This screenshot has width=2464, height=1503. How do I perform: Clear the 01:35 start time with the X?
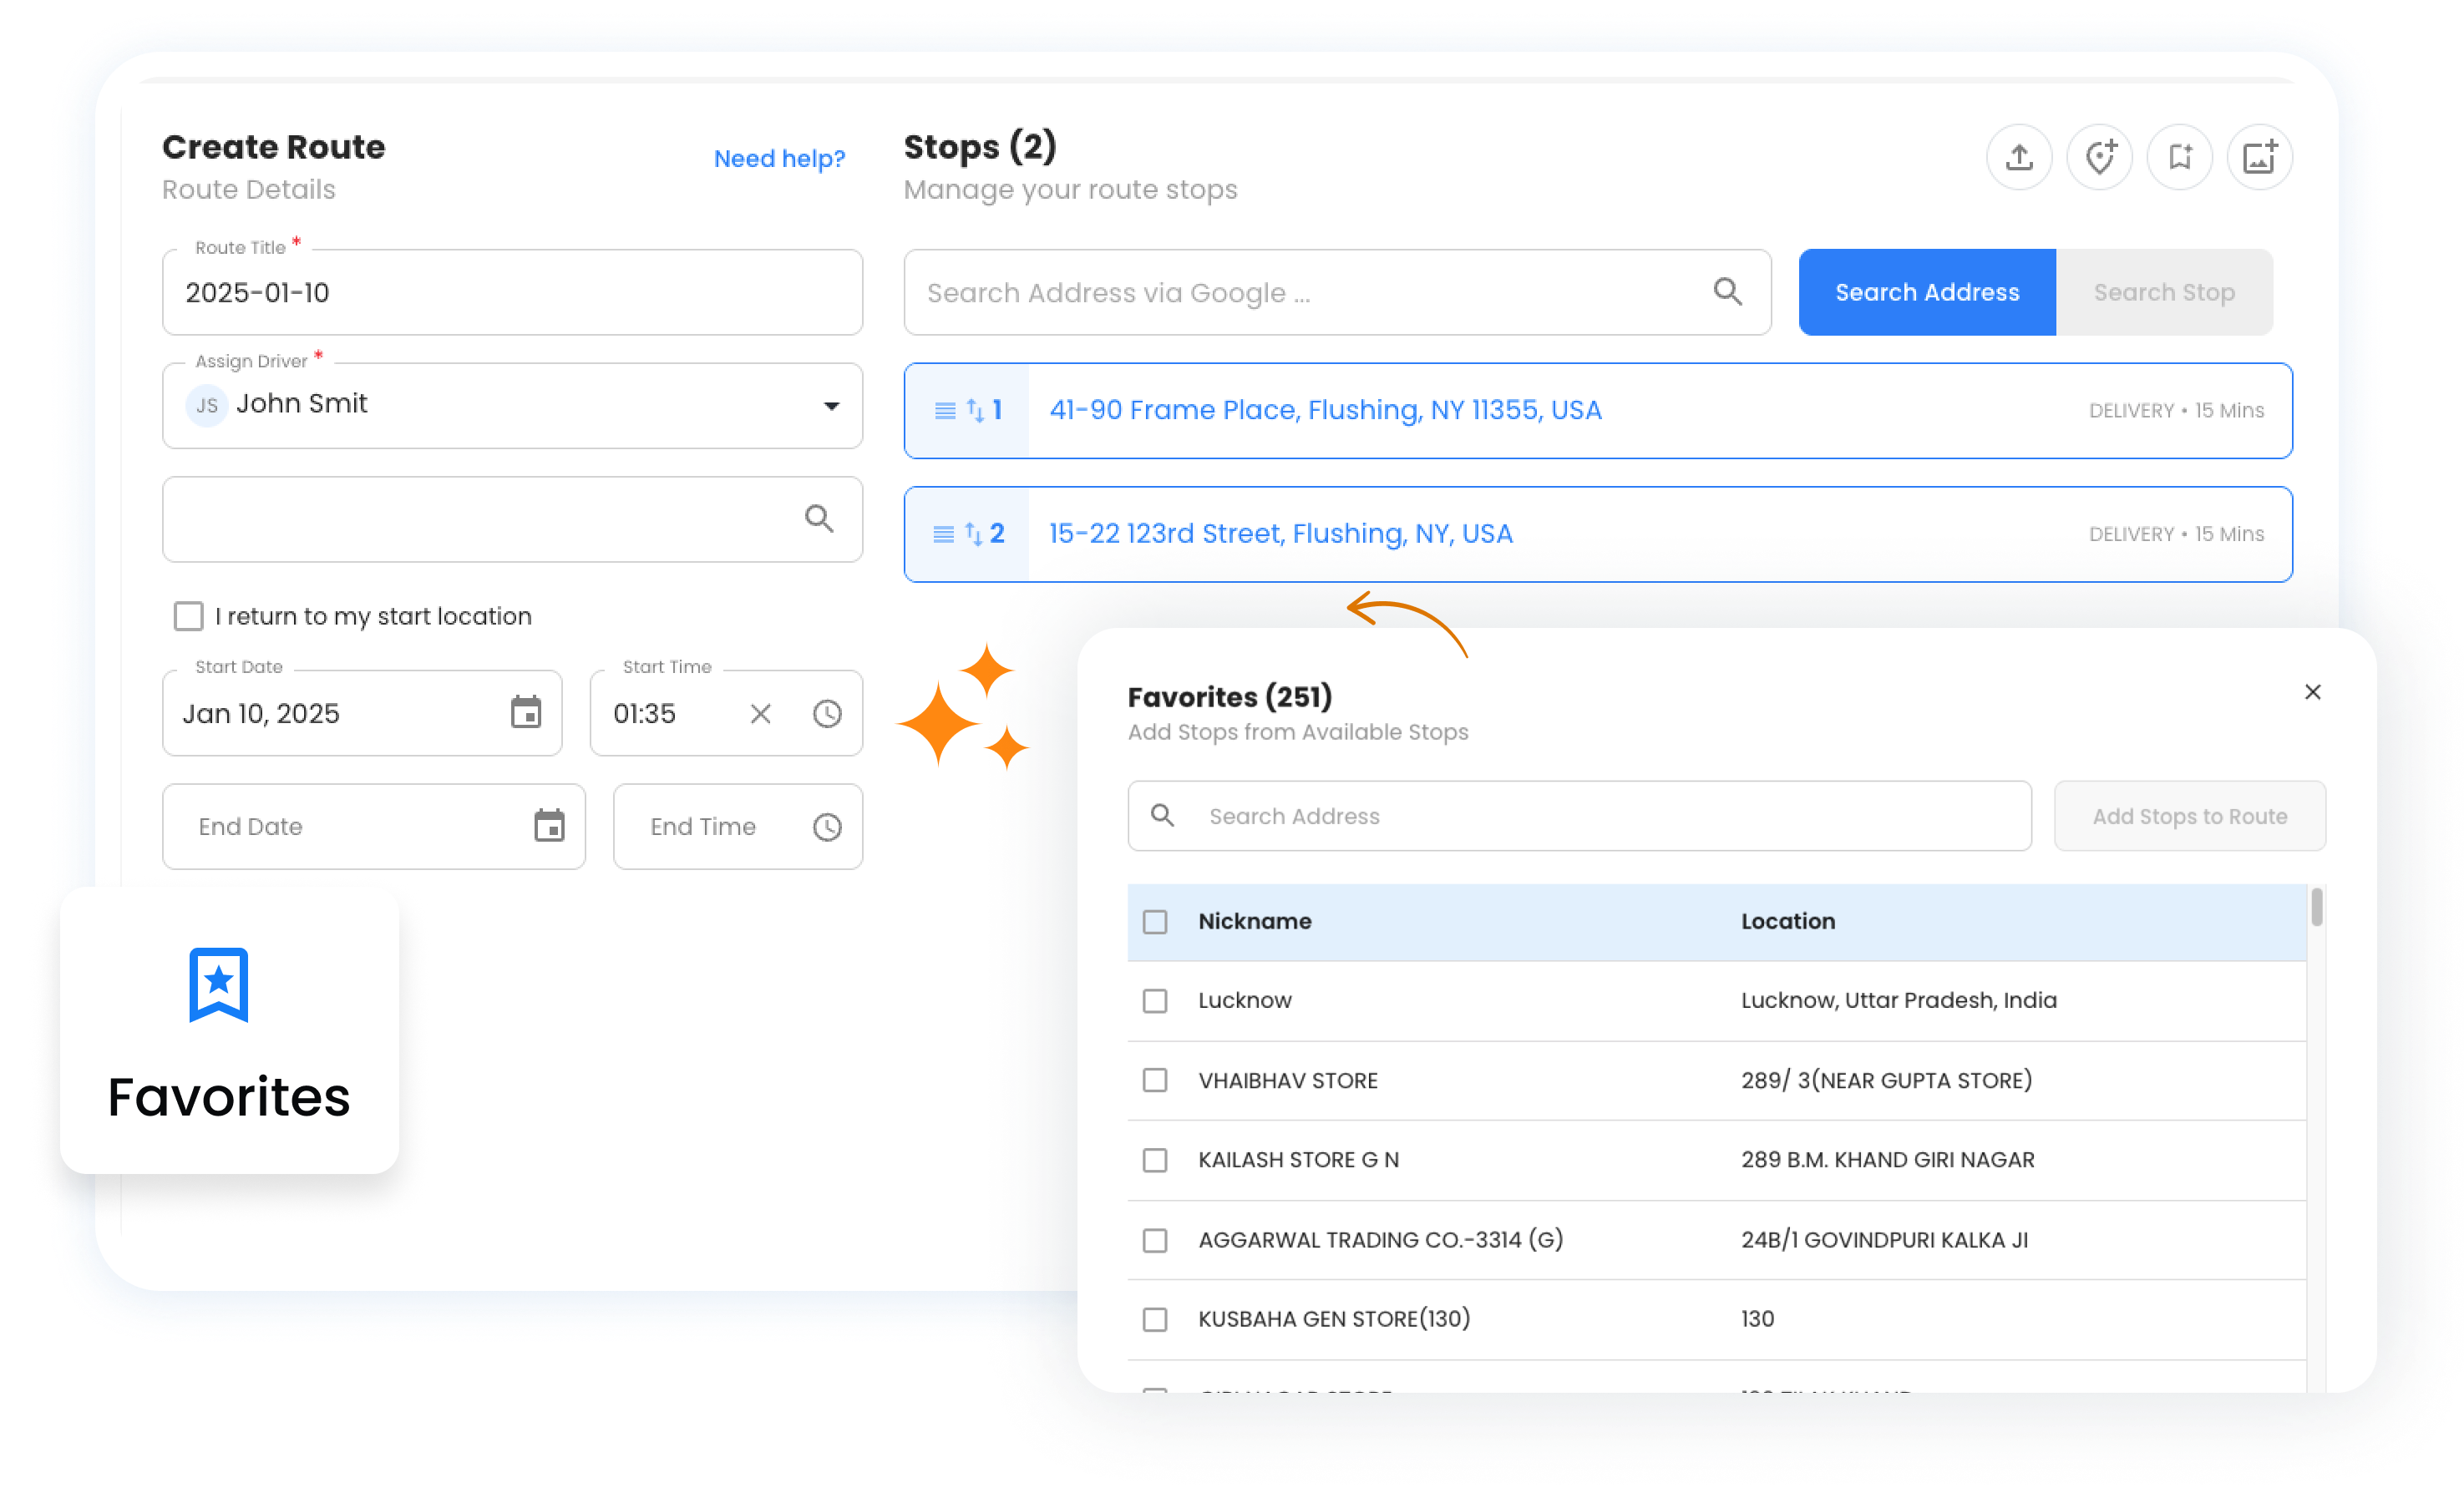[760, 713]
